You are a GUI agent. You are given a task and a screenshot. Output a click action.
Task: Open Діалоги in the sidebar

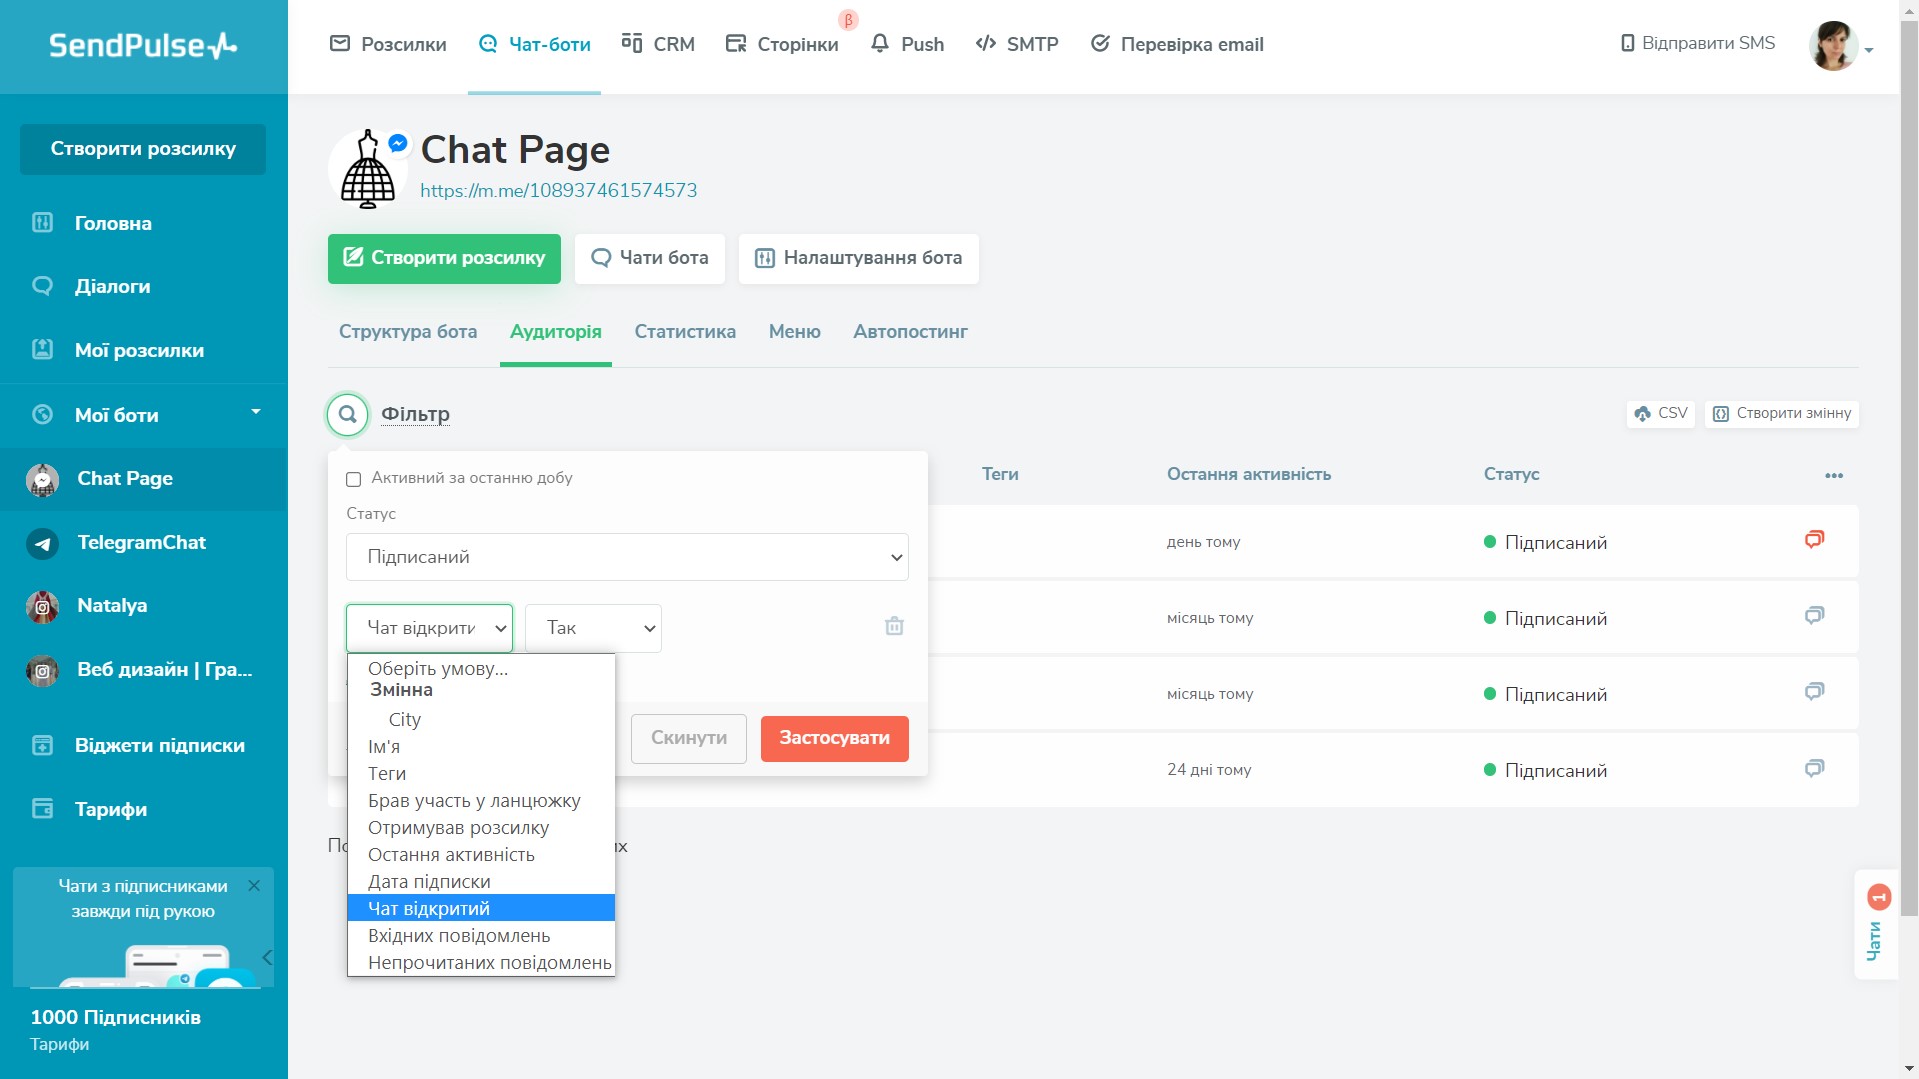coord(112,286)
